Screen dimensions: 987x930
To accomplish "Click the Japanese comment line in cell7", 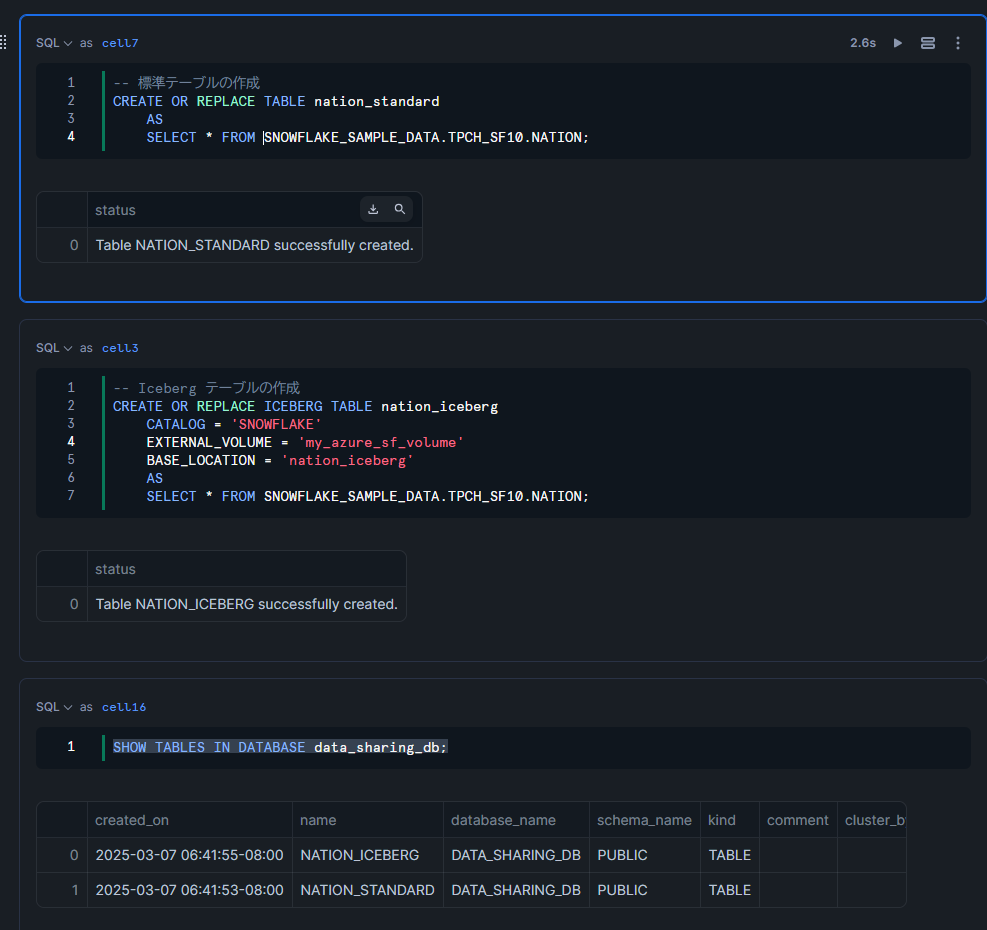I will (x=186, y=82).
